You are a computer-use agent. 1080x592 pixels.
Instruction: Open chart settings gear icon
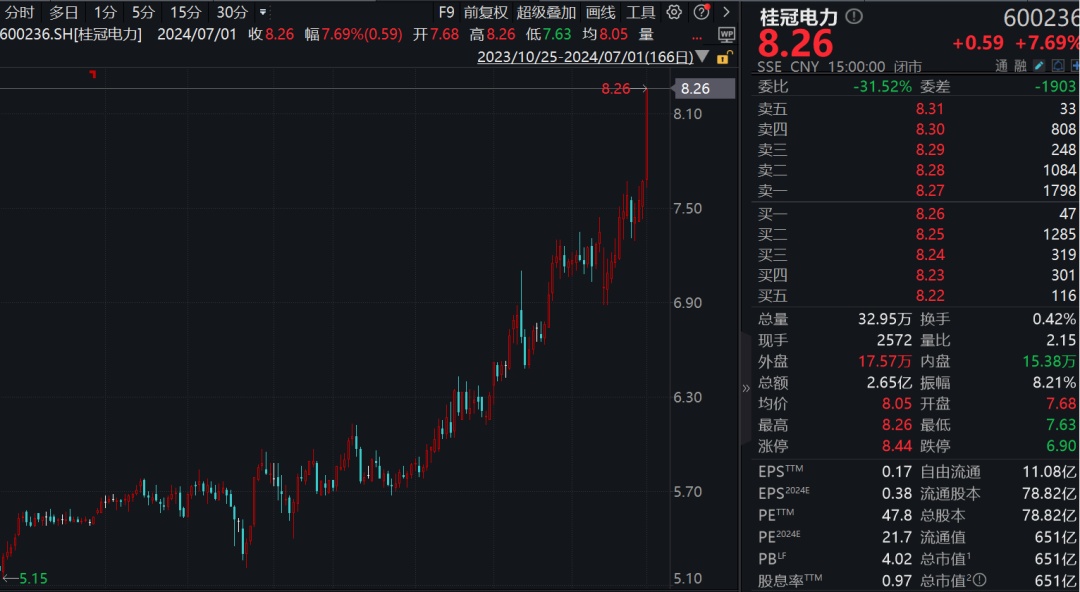(x=674, y=13)
